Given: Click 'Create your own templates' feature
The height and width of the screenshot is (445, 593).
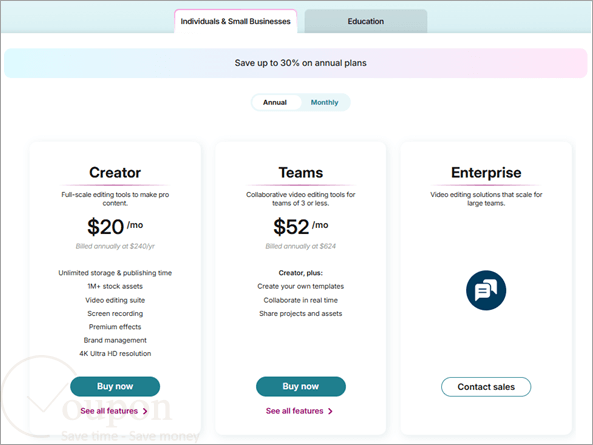Looking at the screenshot, I should pos(301,286).
